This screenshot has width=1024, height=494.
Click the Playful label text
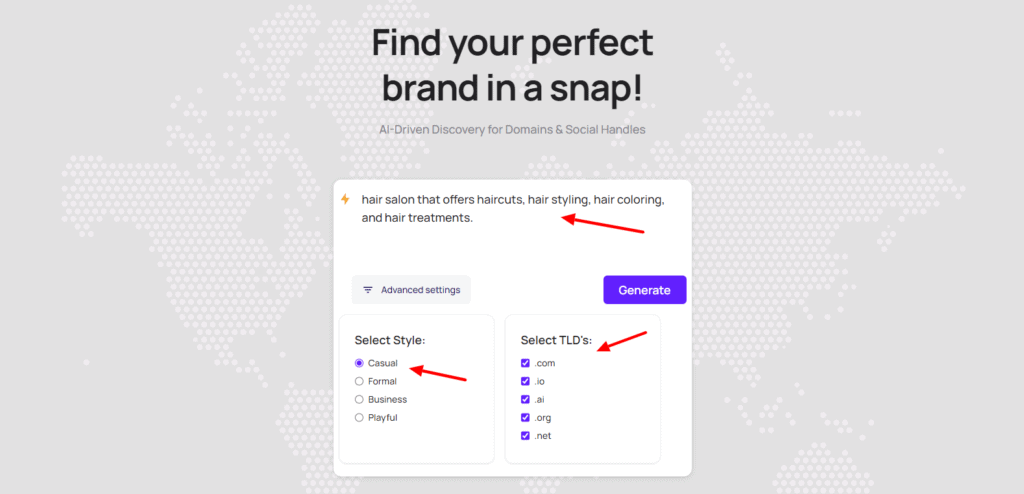pos(383,418)
